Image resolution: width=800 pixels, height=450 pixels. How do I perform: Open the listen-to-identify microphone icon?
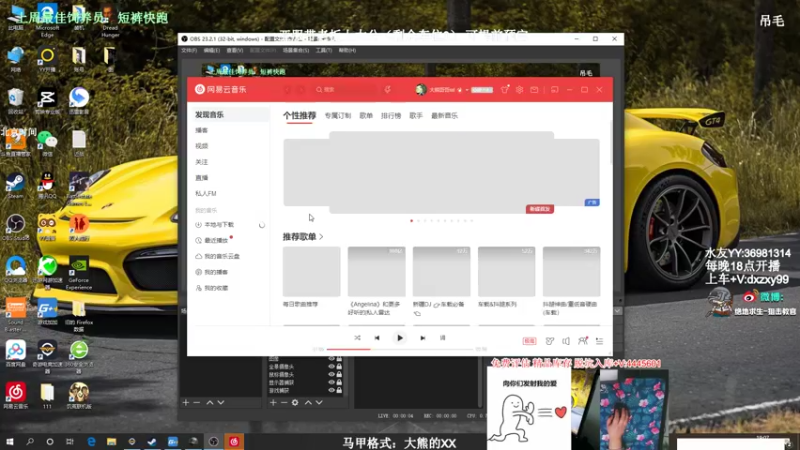tap(388, 90)
